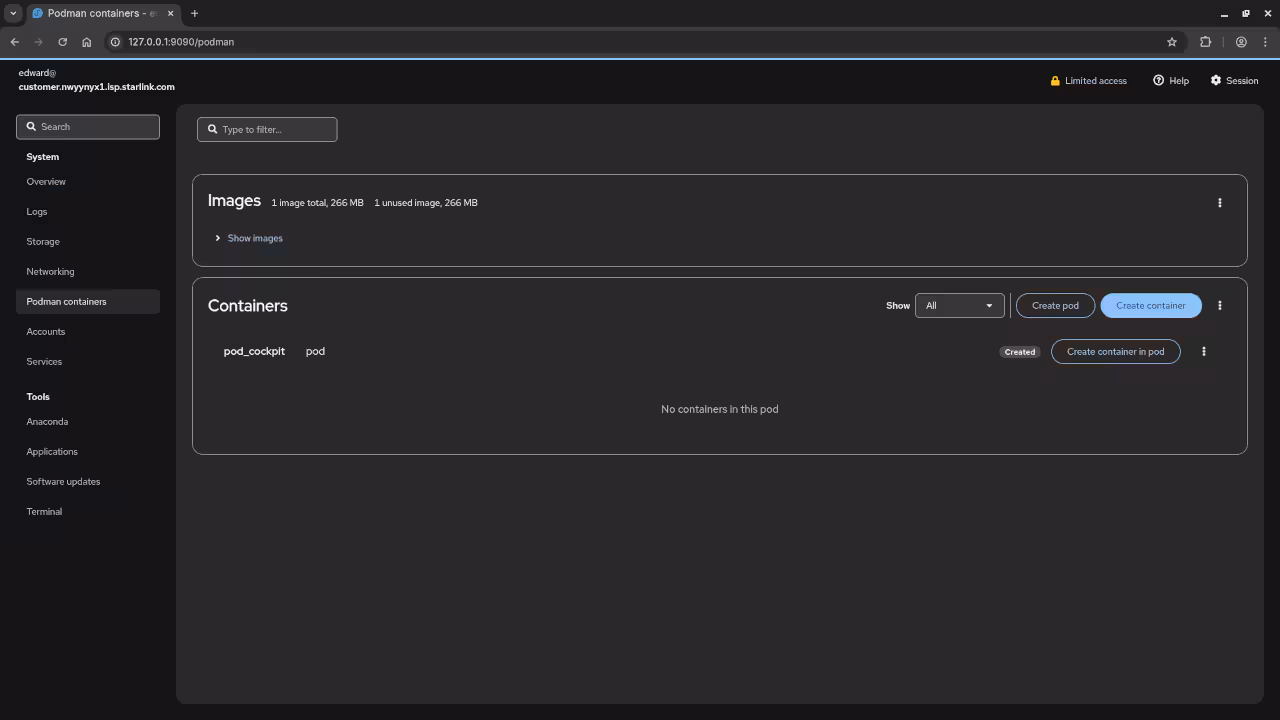This screenshot has height=720, width=1280.
Task: Click the Limited access lock icon
Action: tap(1055, 81)
